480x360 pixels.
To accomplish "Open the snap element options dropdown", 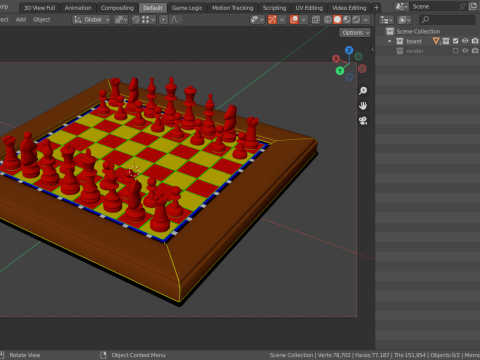I will (148, 20).
